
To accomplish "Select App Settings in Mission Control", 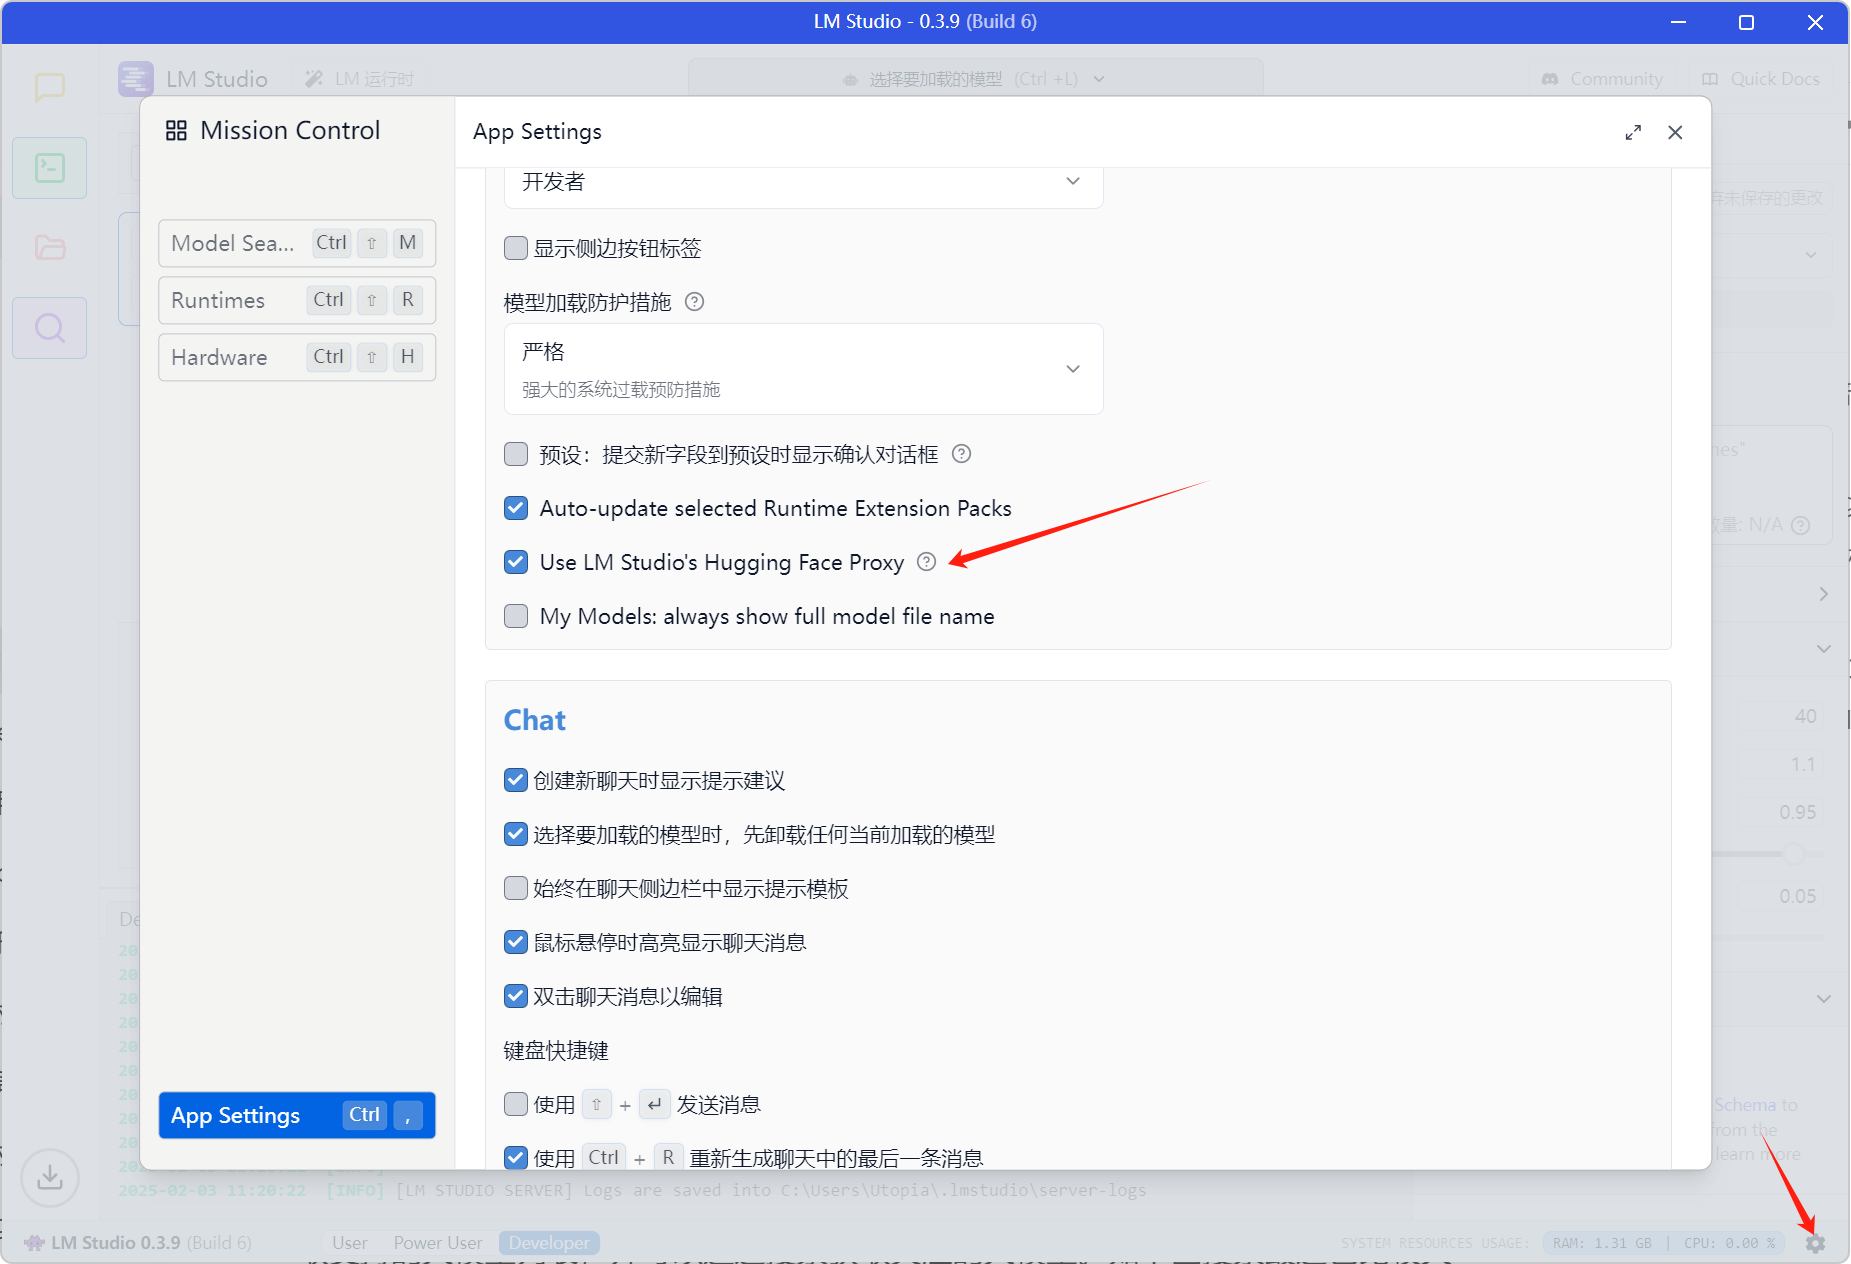I will (297, 1115).
